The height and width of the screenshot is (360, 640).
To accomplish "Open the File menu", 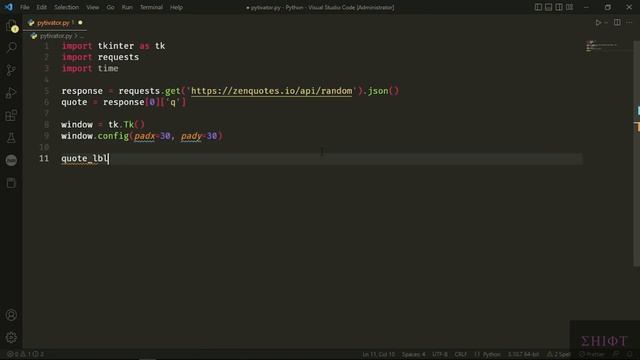I will (x=24, y=7).
